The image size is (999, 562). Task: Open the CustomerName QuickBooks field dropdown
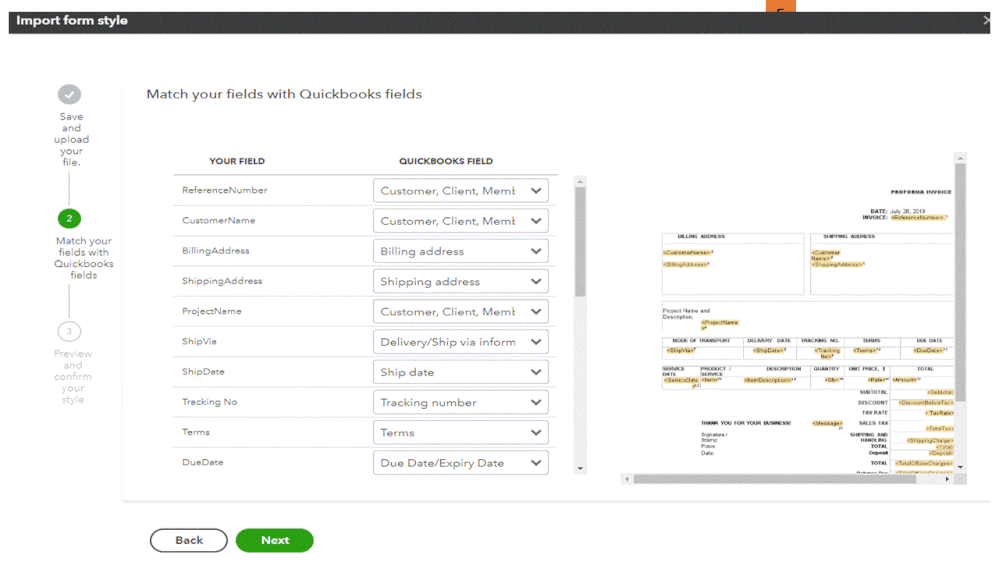pos(460,221)
